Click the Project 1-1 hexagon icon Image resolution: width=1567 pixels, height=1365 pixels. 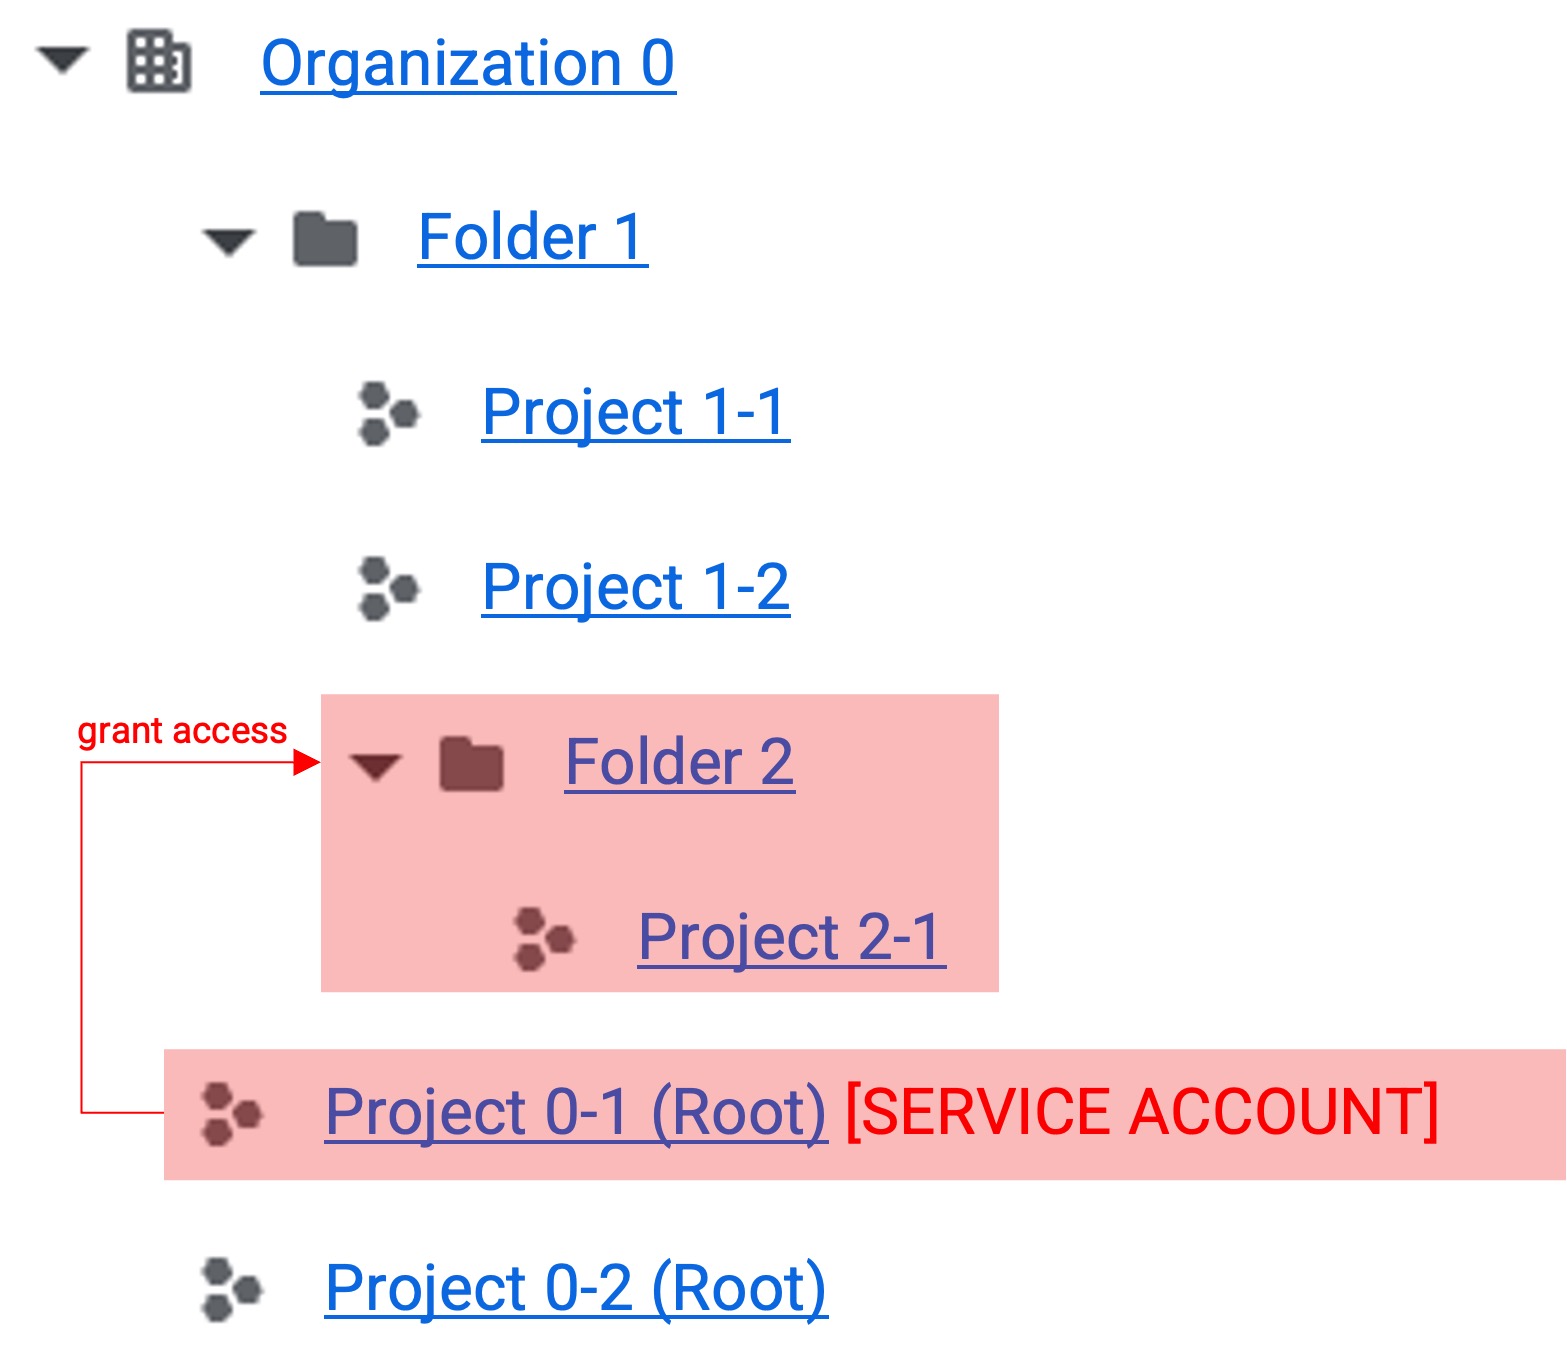[388, 413]
